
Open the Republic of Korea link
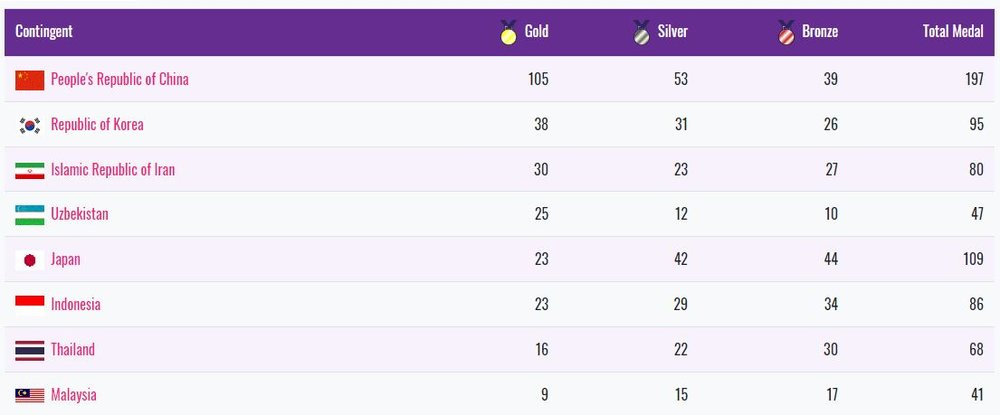pyautogui.click(x=97, y=124)
